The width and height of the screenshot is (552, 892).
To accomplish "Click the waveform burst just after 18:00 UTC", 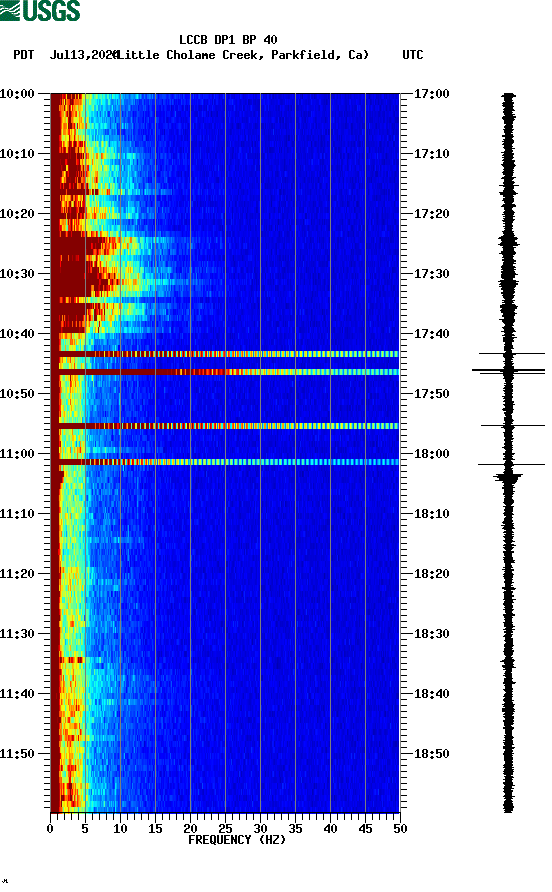I will coord(508,477).
